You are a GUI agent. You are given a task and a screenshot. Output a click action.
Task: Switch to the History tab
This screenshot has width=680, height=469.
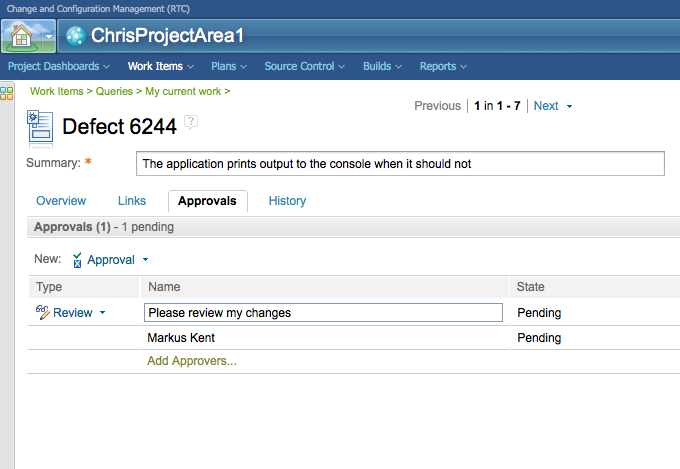pos(287,201)
